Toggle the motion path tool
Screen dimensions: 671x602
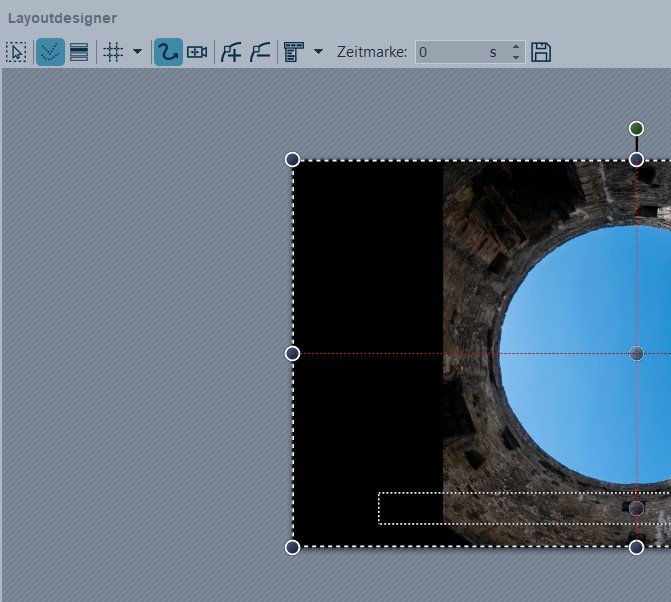[168, 52]
